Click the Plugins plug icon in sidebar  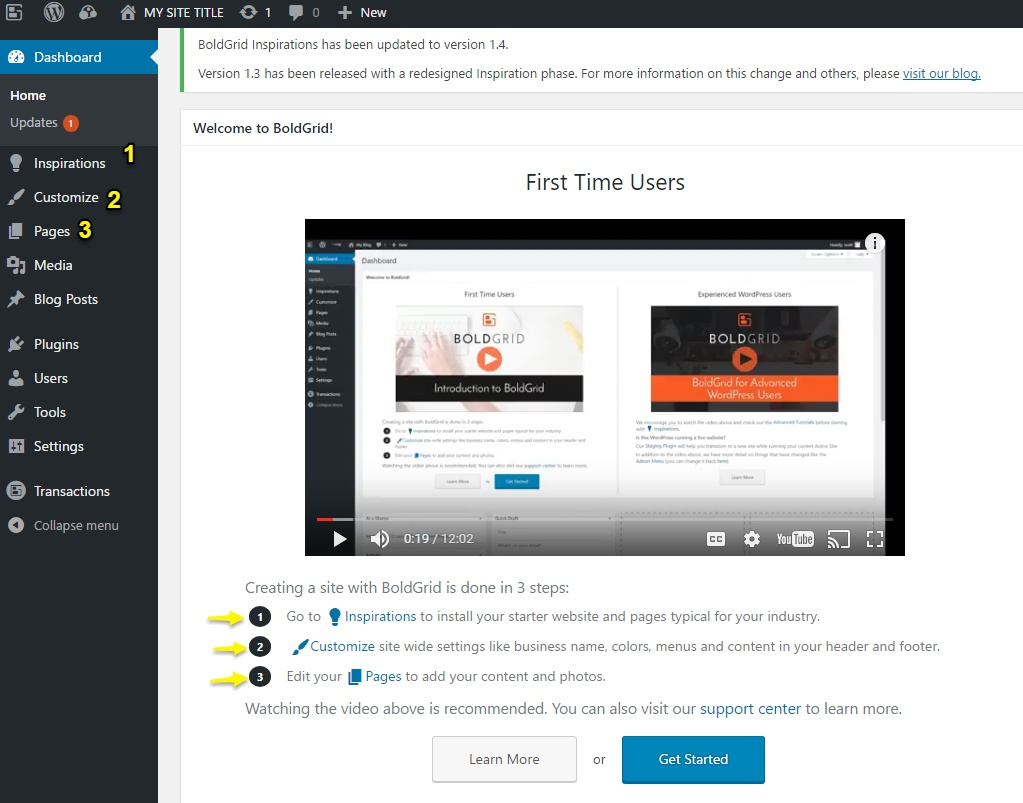coord(16,344)
